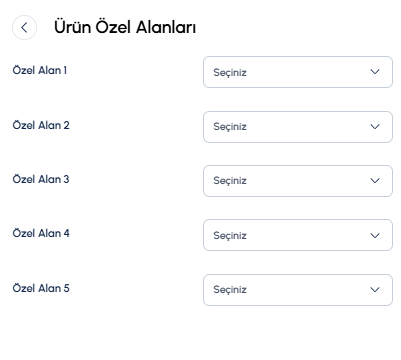The image size is (401, 360).
Task: Click the Ürün Özel Alanları page title
Action: click(x=125, y=27)
